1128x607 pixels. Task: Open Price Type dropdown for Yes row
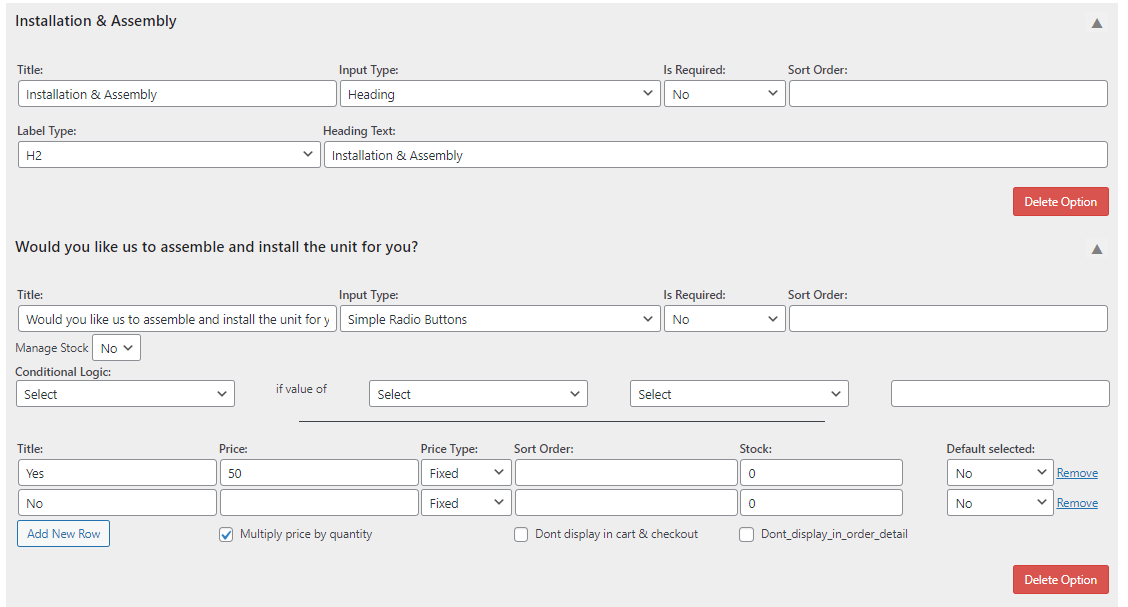(x=466, y=473)
